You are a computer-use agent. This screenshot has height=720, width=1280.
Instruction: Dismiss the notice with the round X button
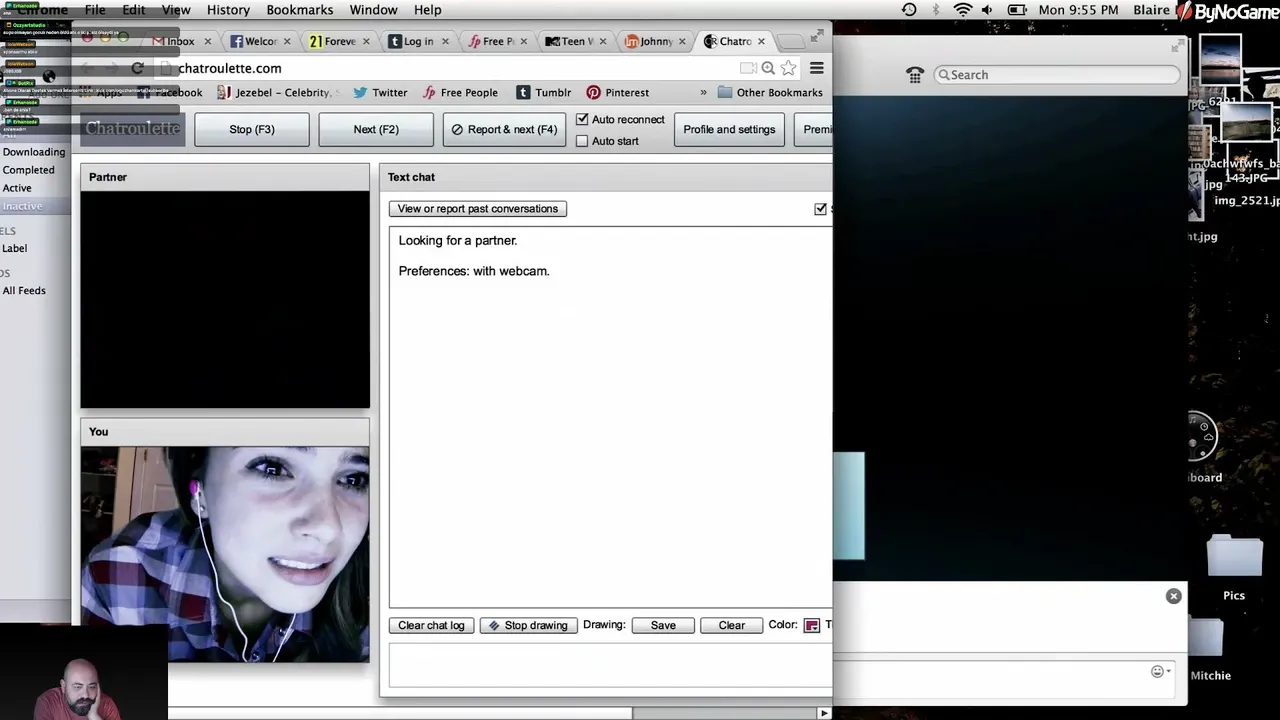[x=1173, y=596]
